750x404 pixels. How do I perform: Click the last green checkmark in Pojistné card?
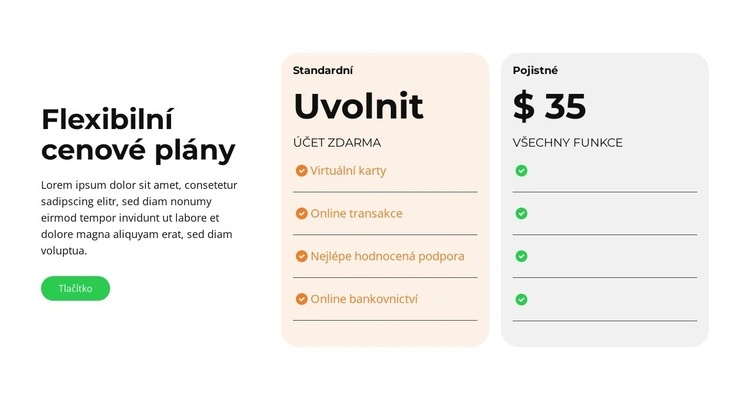(521, 299)
